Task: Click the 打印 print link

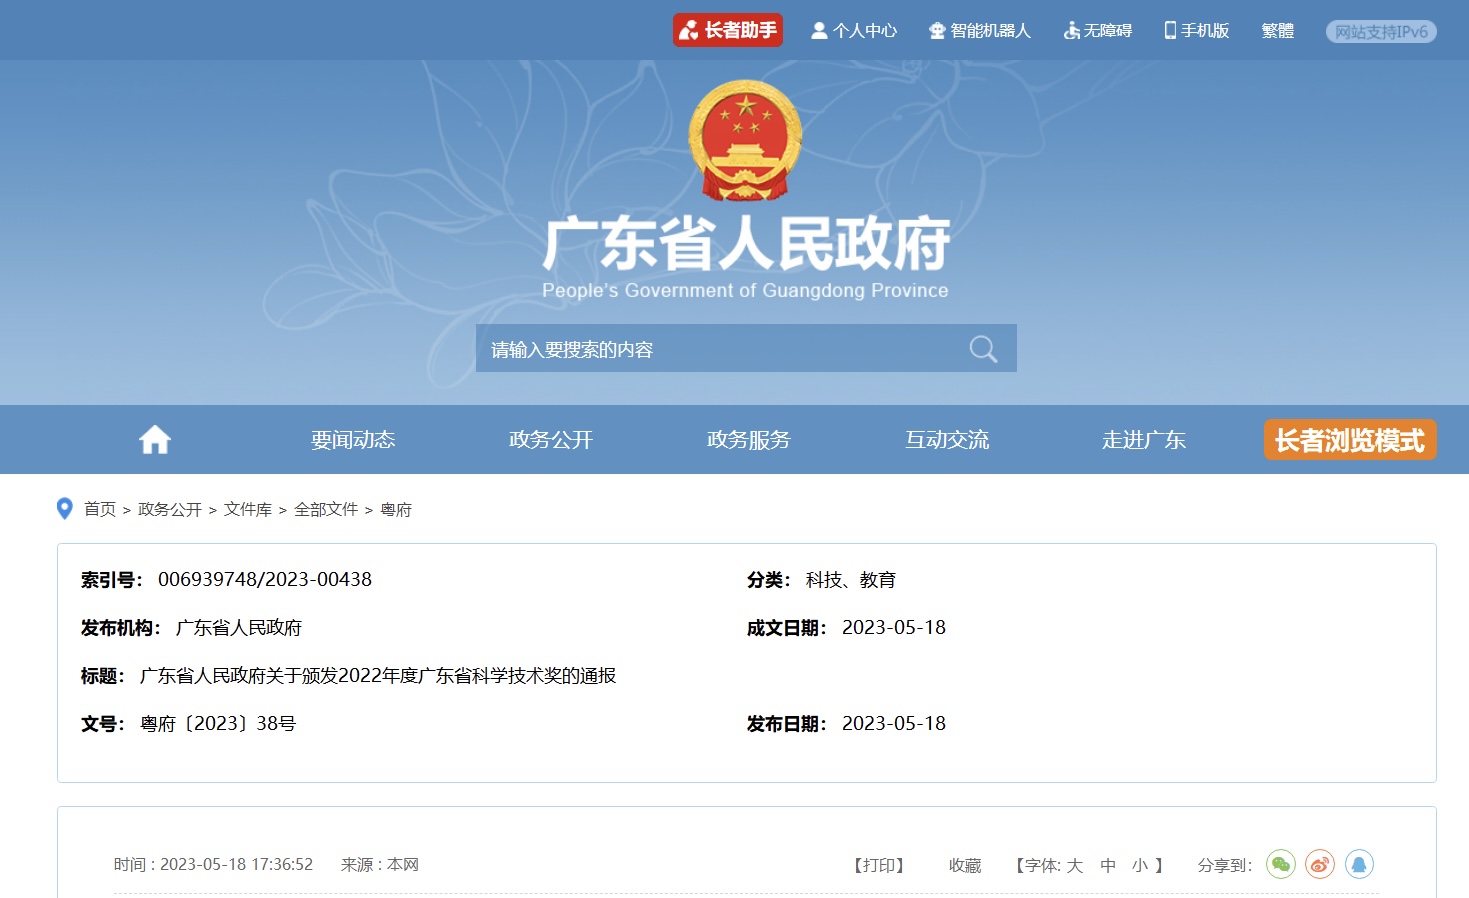Action: click(x=879, y=865)
